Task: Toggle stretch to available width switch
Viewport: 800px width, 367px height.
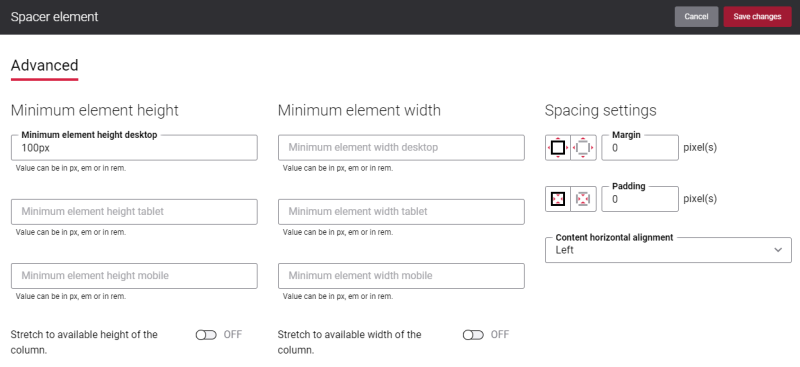Action: pos(473,335)
